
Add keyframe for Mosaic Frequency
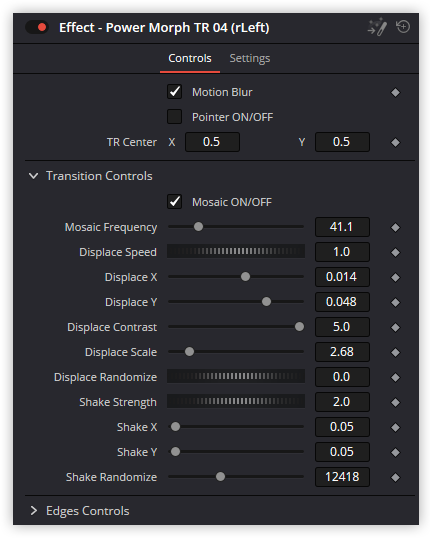(x=395, y=227)
